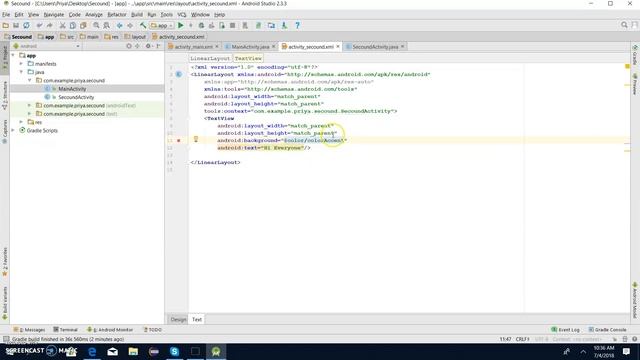Run the app with green play button
Image resolution: width=640 pixels, height=360 pixels.
point(180,25)
